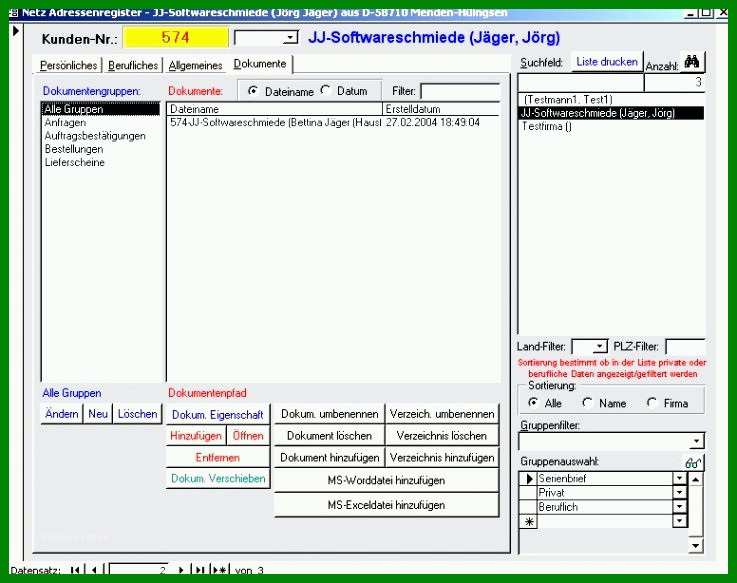Click the Suchfeld text box
The image size is (737, 583).
pyautogui.click(x=580, y=82)
